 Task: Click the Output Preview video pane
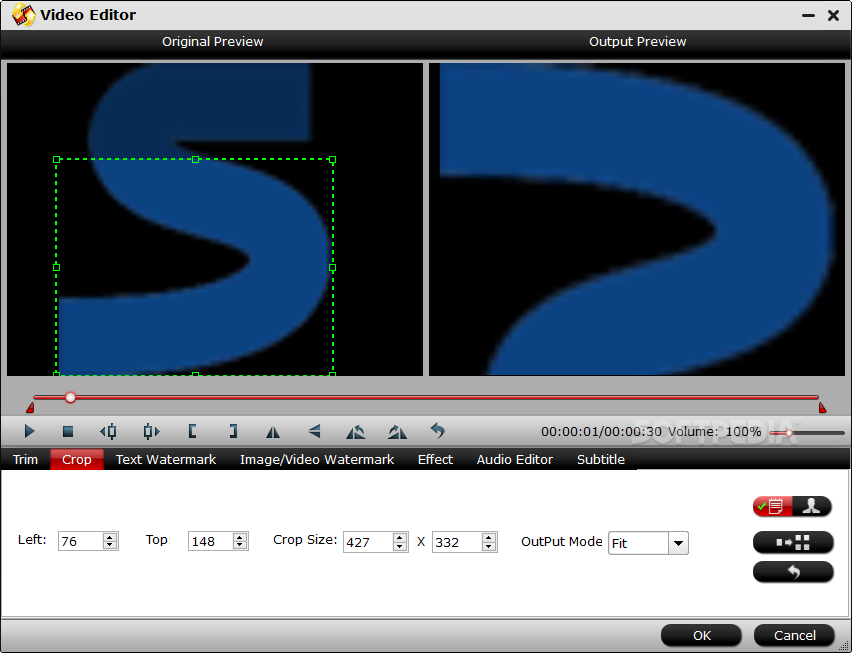pos(637,219)
